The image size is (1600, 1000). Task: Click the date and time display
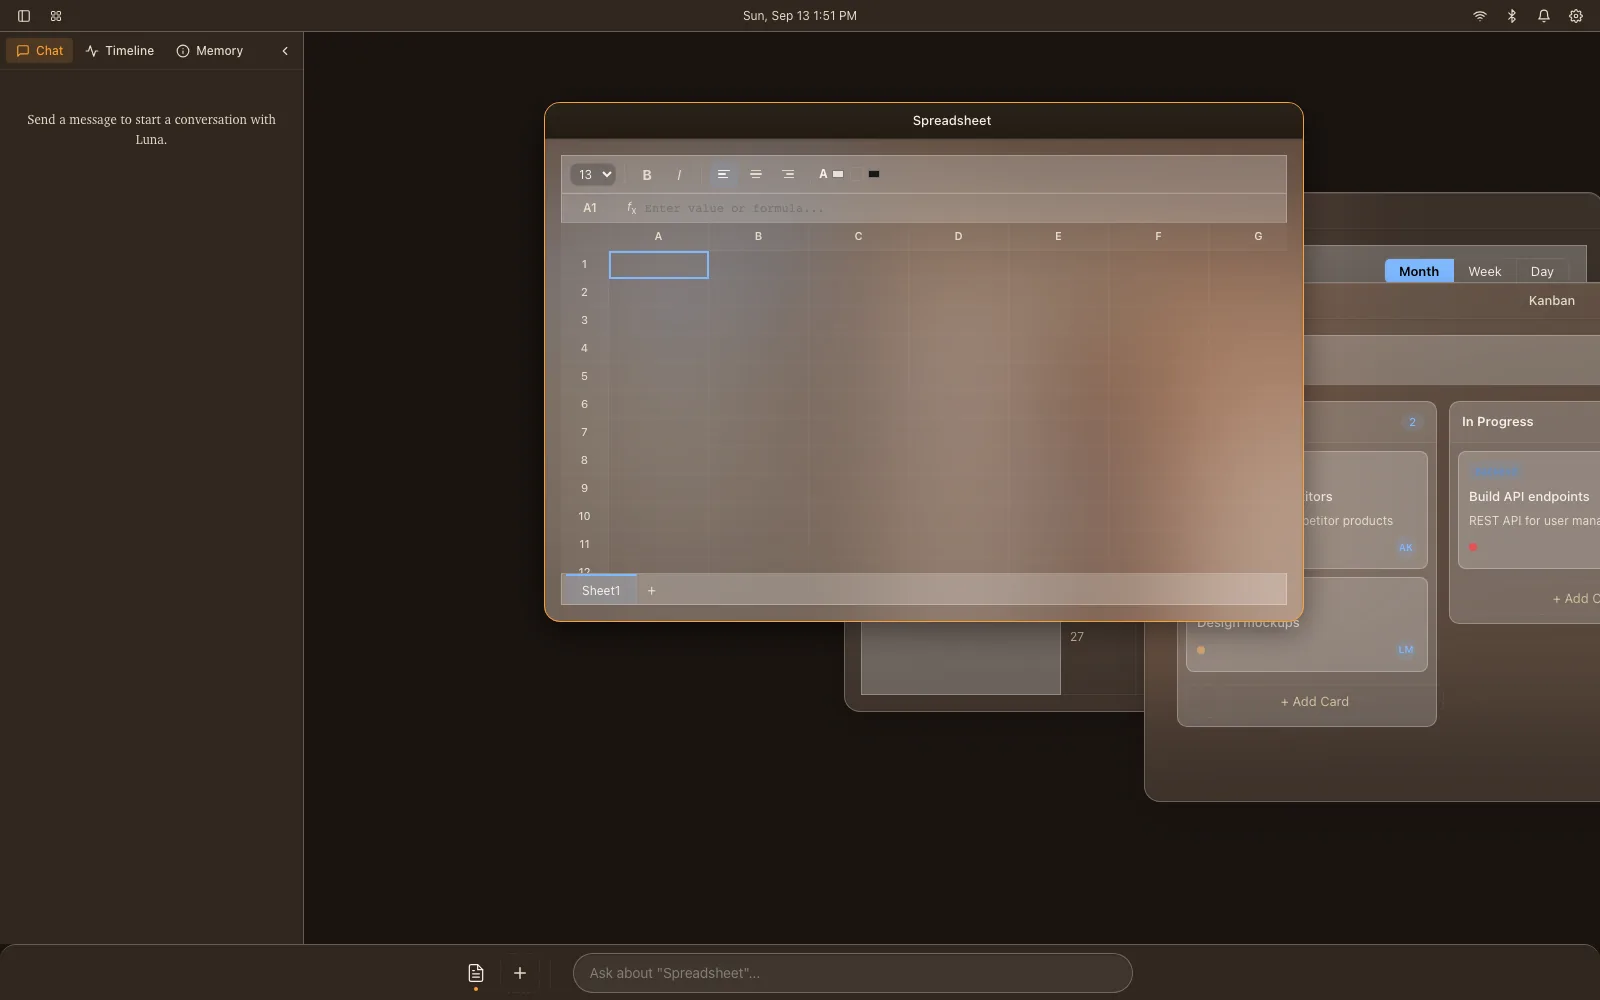pos(800,16)
